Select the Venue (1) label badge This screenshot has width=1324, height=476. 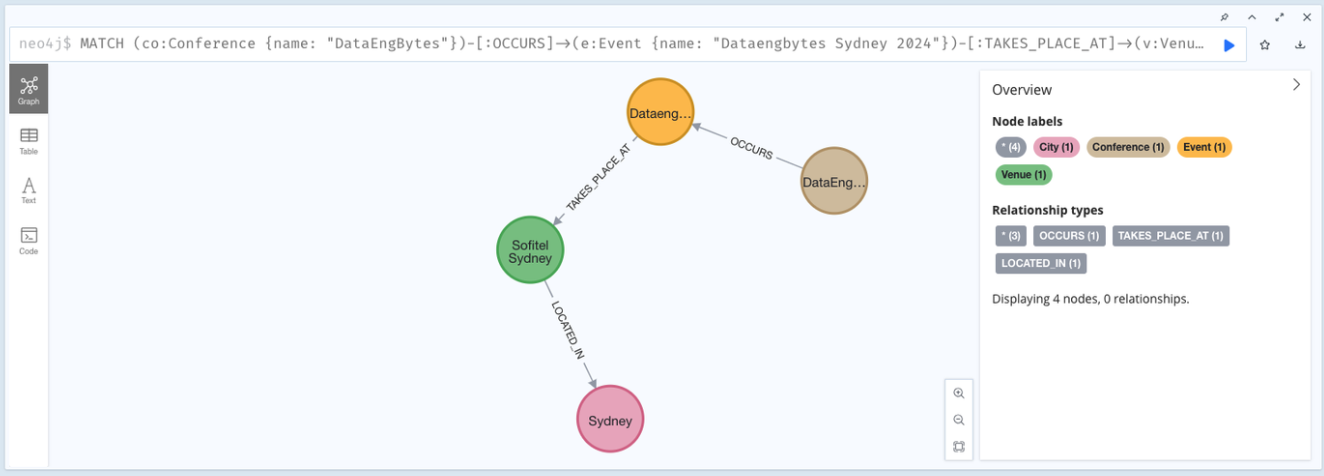point(1024,175)
